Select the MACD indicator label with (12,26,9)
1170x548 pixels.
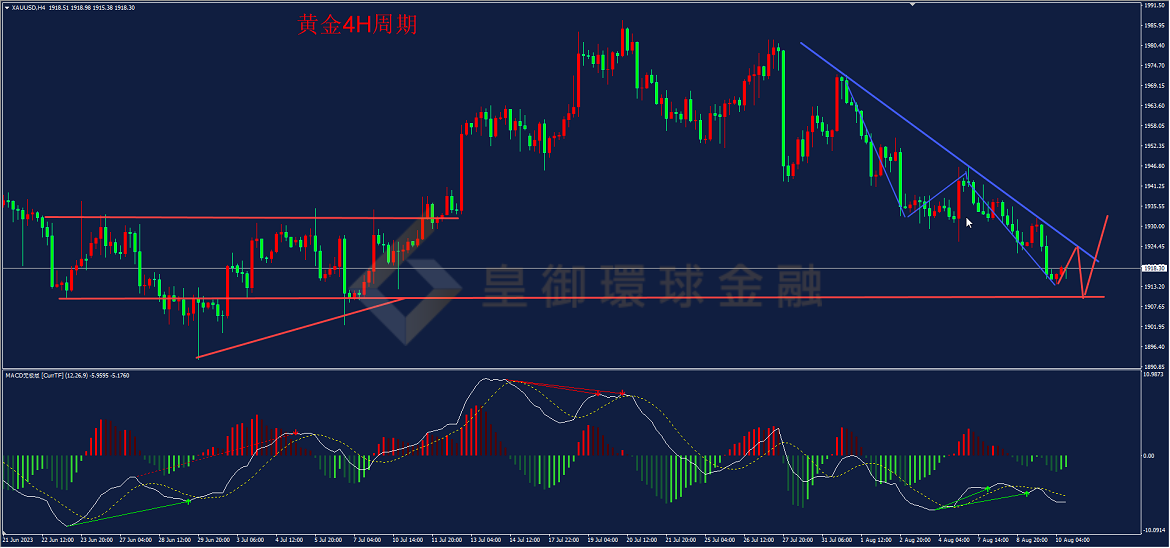(66, 375)
